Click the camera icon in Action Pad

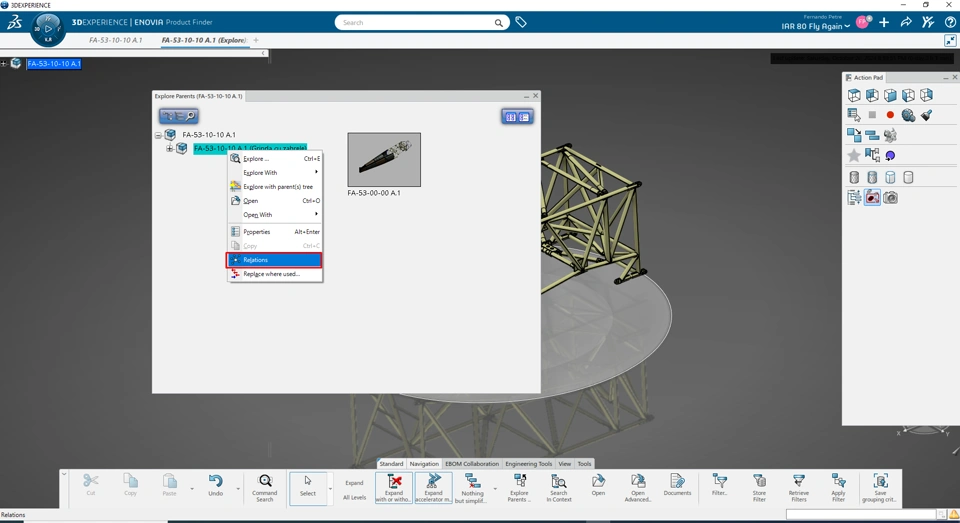[x=890, y=197]
